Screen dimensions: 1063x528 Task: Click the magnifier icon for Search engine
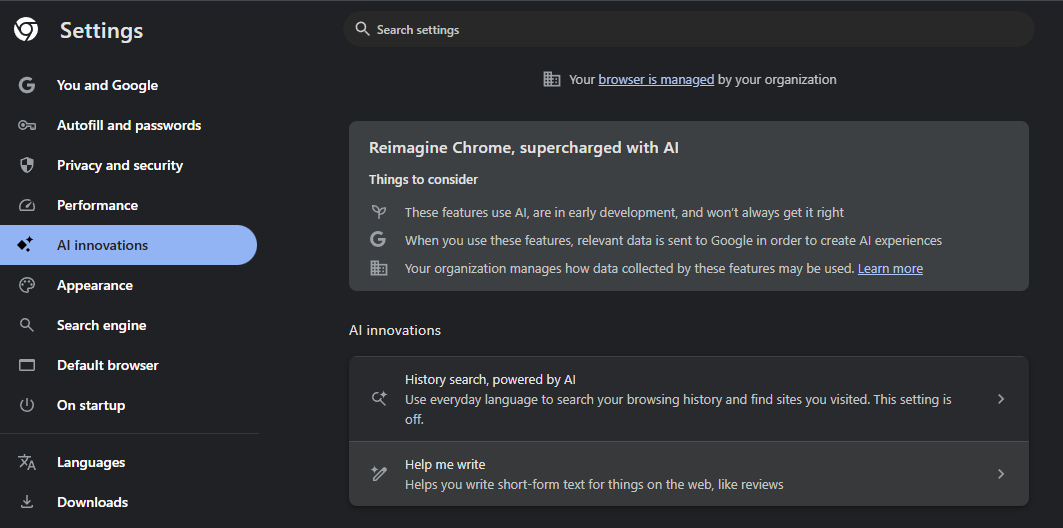tap(26, 325)
